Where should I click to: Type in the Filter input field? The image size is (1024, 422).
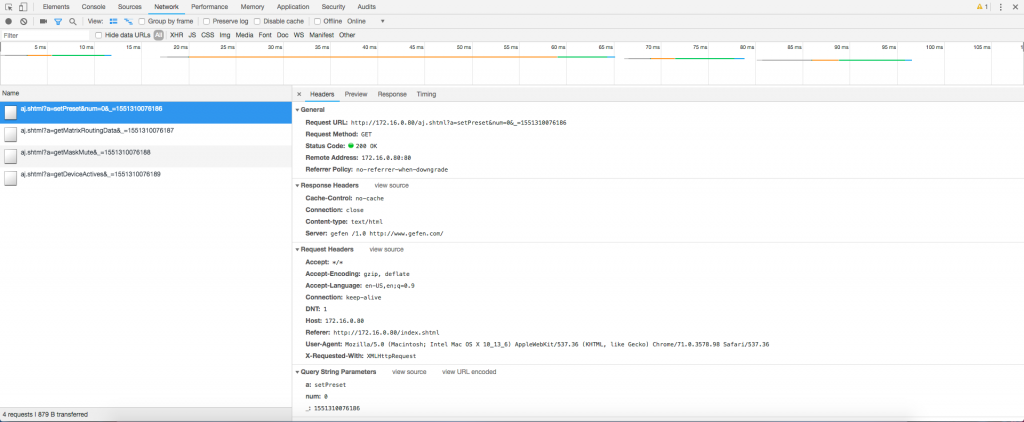point(45,34)
